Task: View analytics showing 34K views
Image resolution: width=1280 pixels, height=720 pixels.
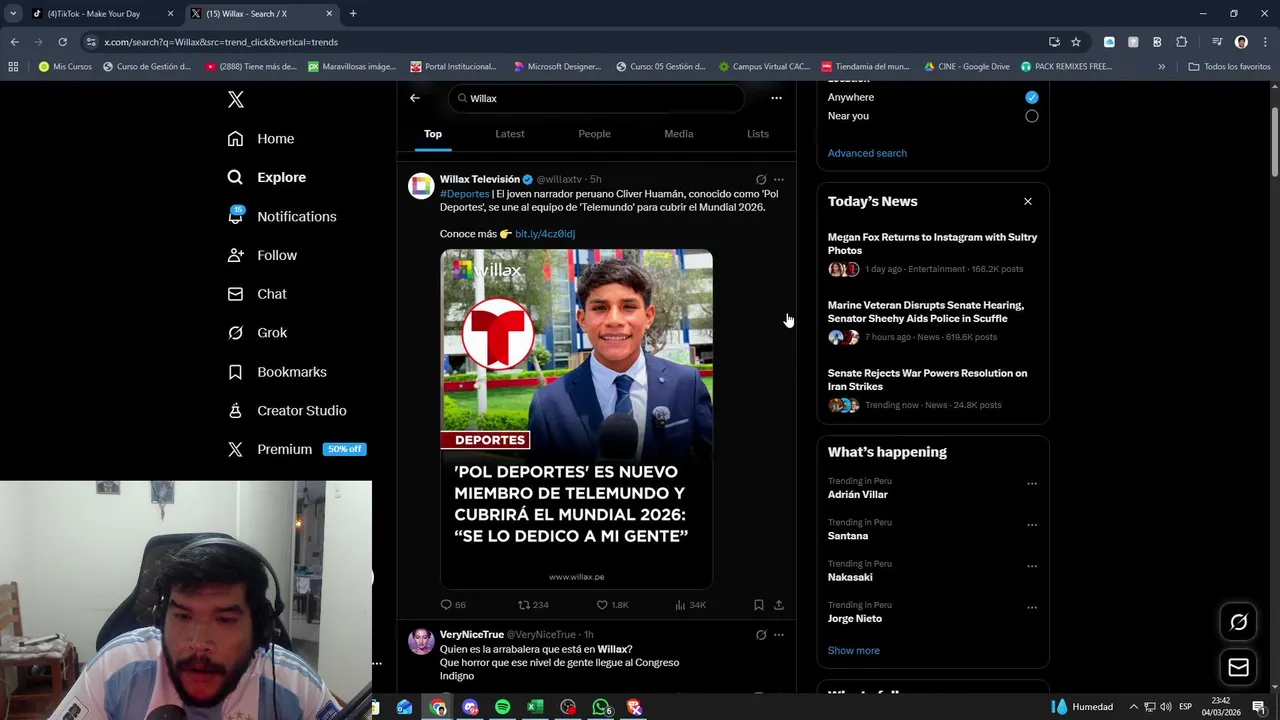Action: [x=690, y=605]
